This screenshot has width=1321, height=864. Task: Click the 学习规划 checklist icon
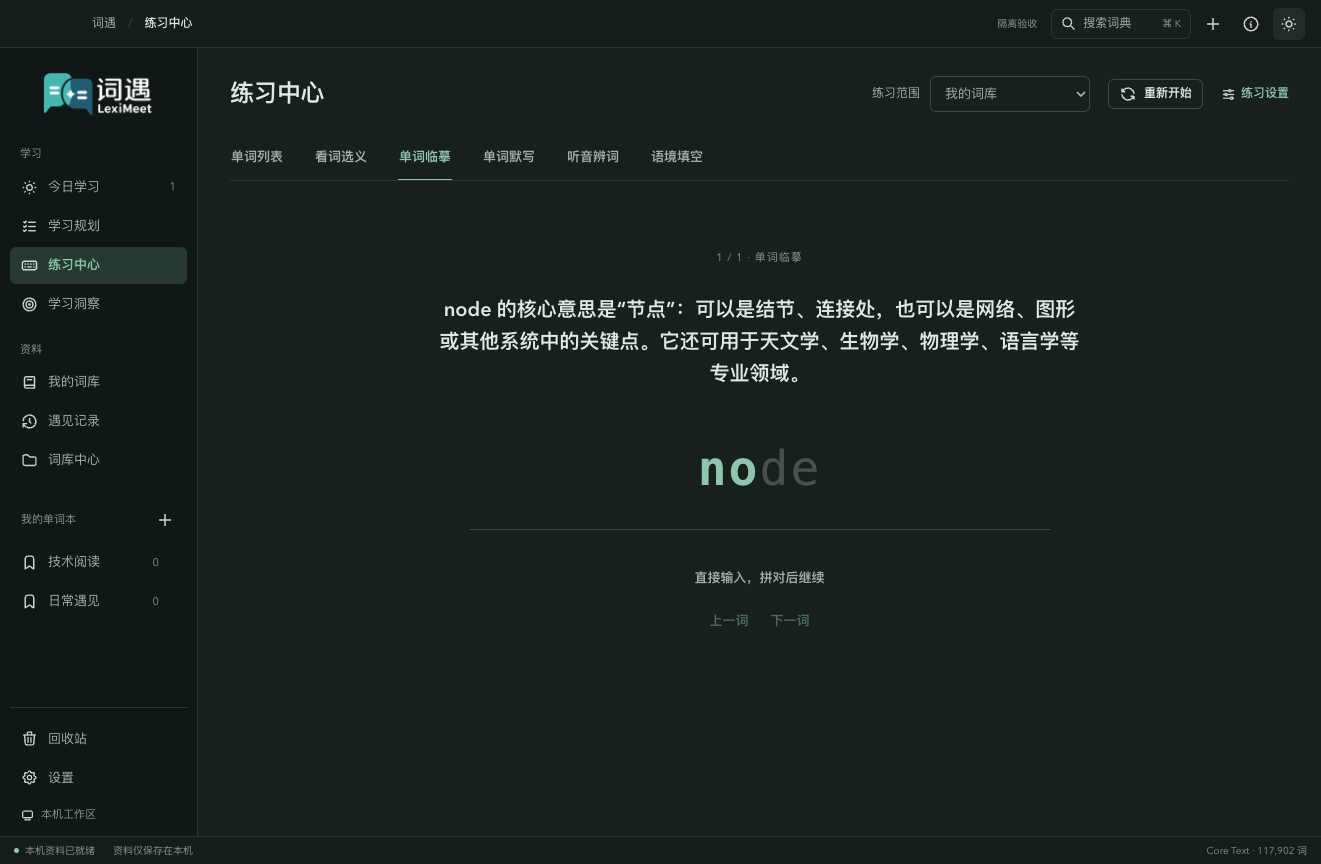(x=30, y=226)
